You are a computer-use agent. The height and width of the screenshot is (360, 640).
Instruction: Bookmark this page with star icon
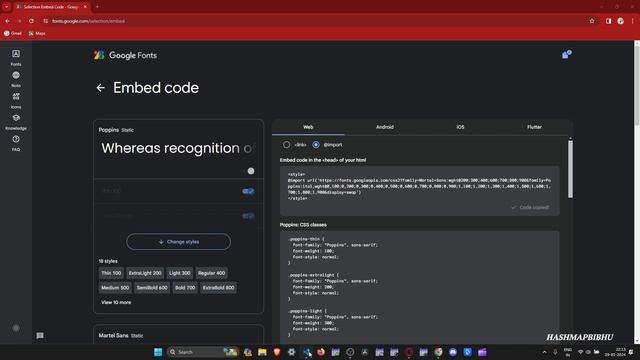coord(592,21)
